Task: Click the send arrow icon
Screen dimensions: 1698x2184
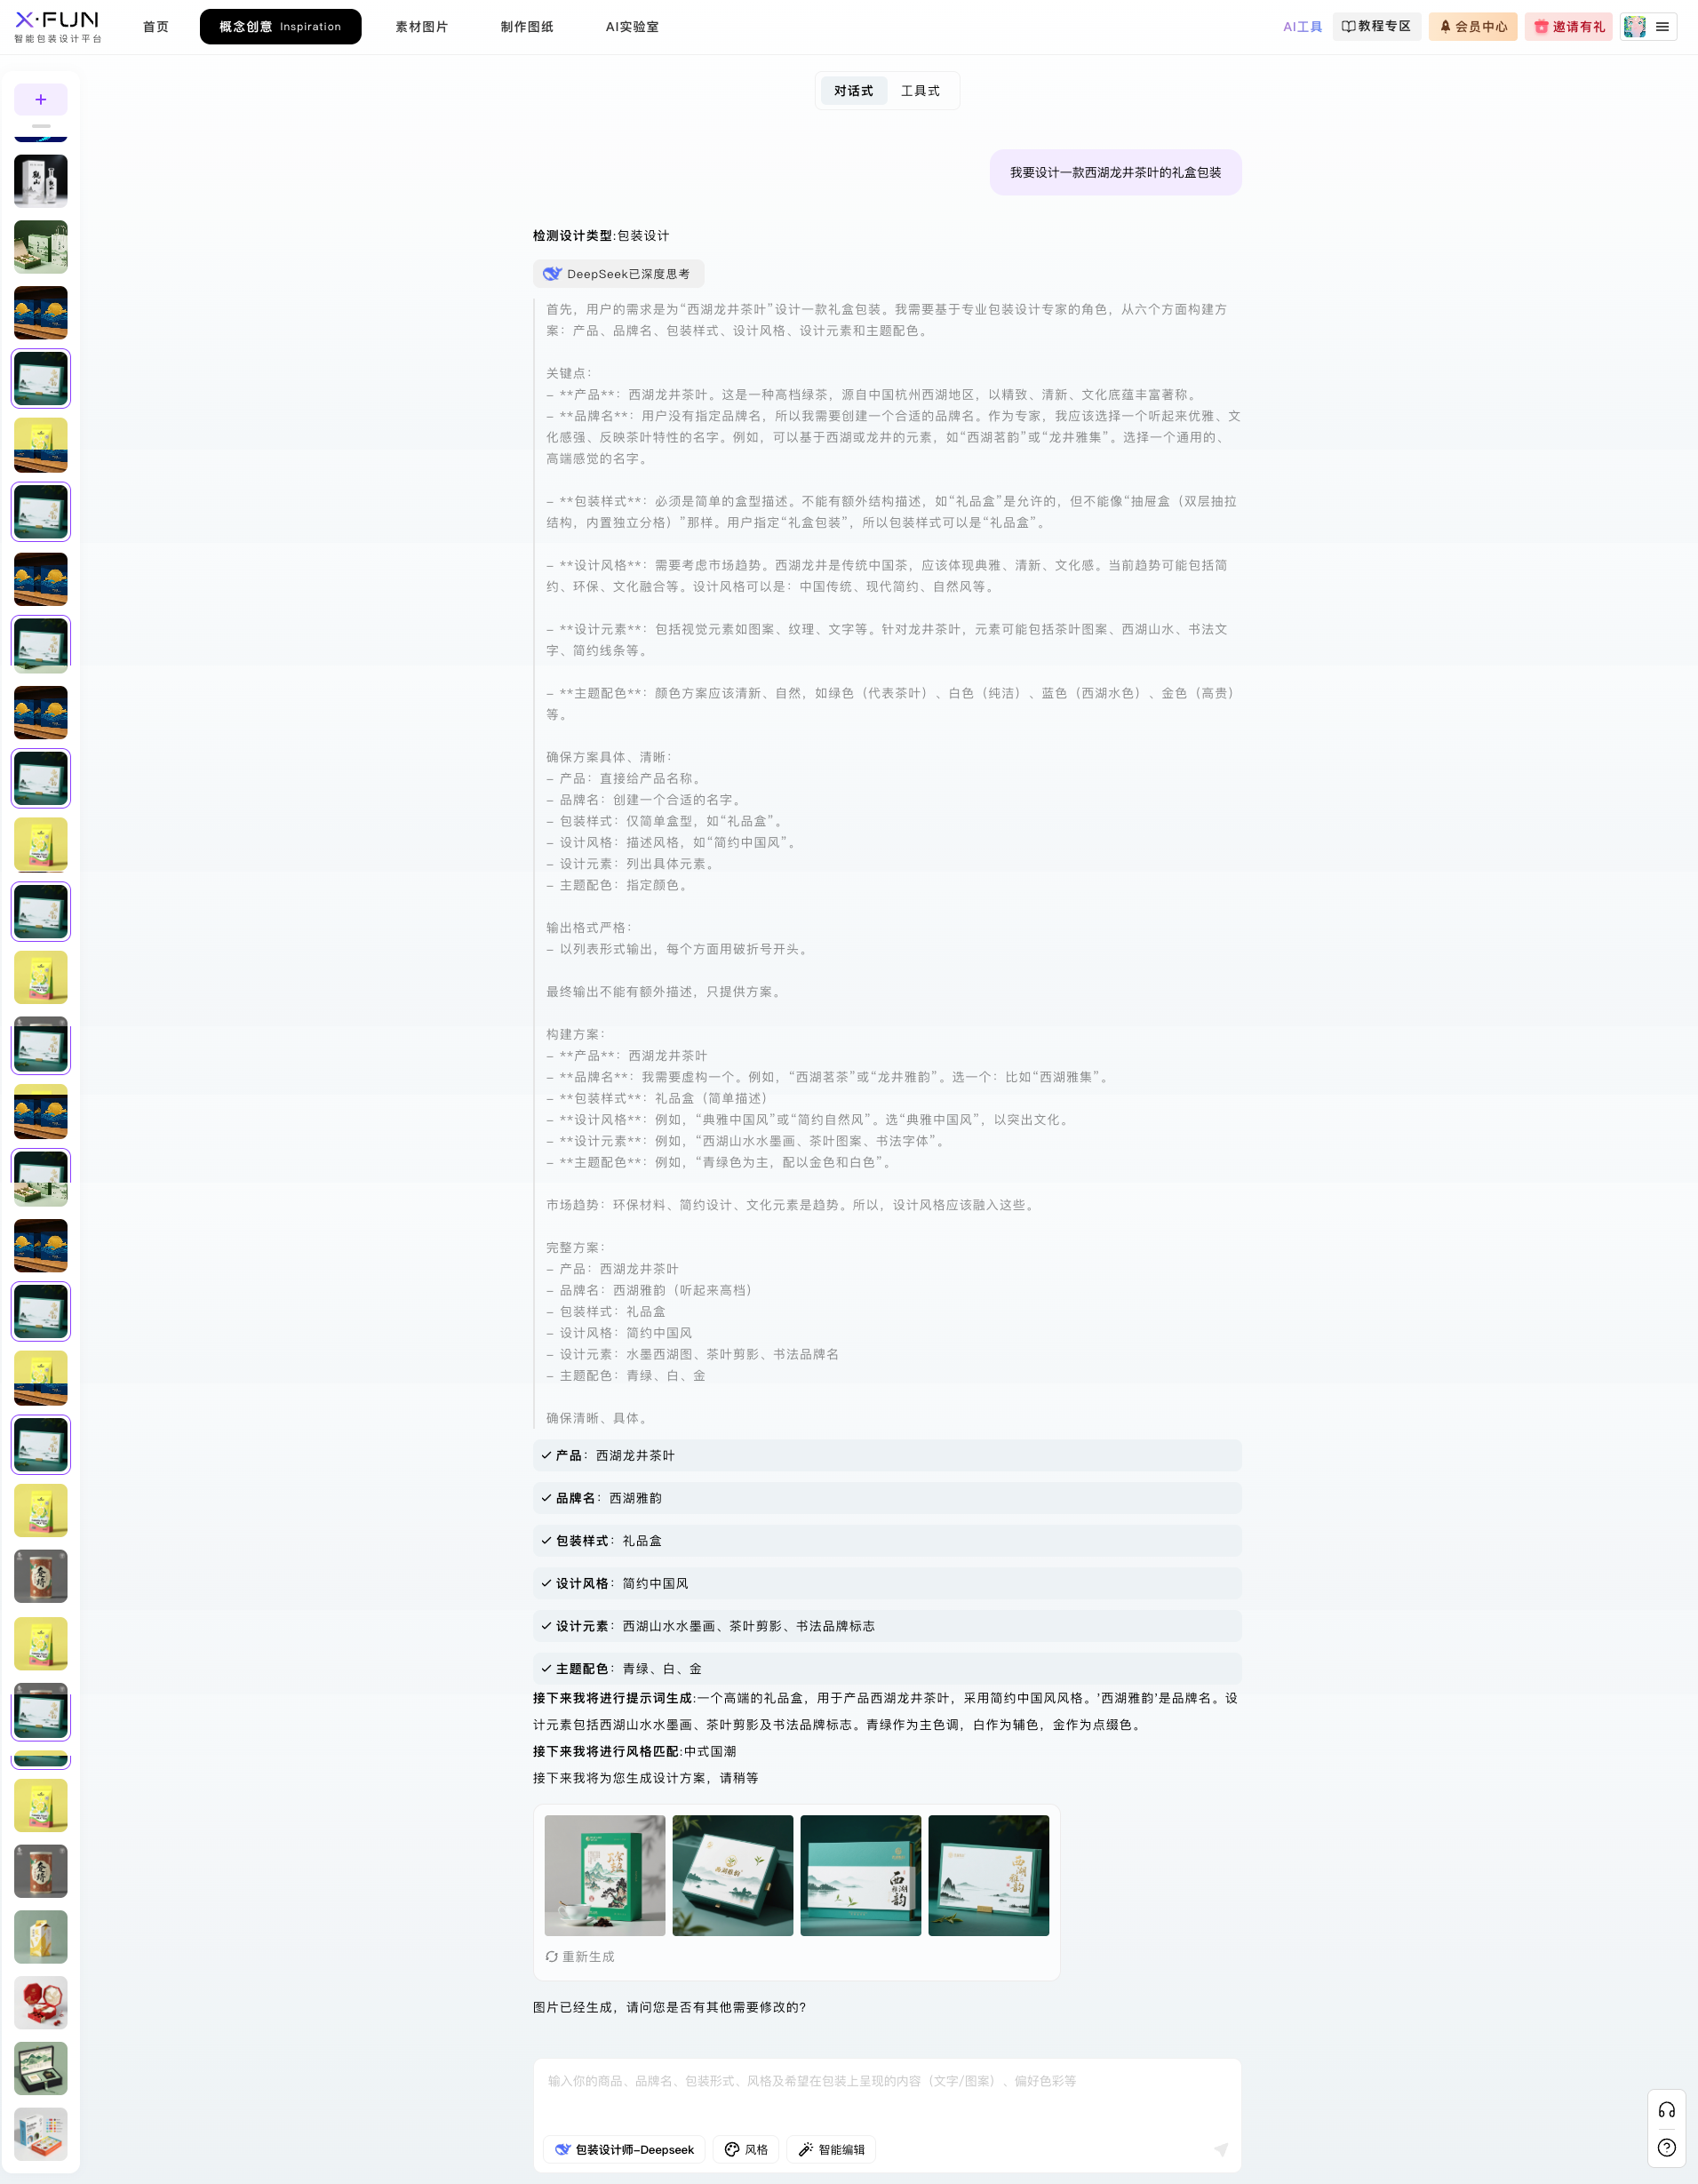Action: pos(1220,2149)
